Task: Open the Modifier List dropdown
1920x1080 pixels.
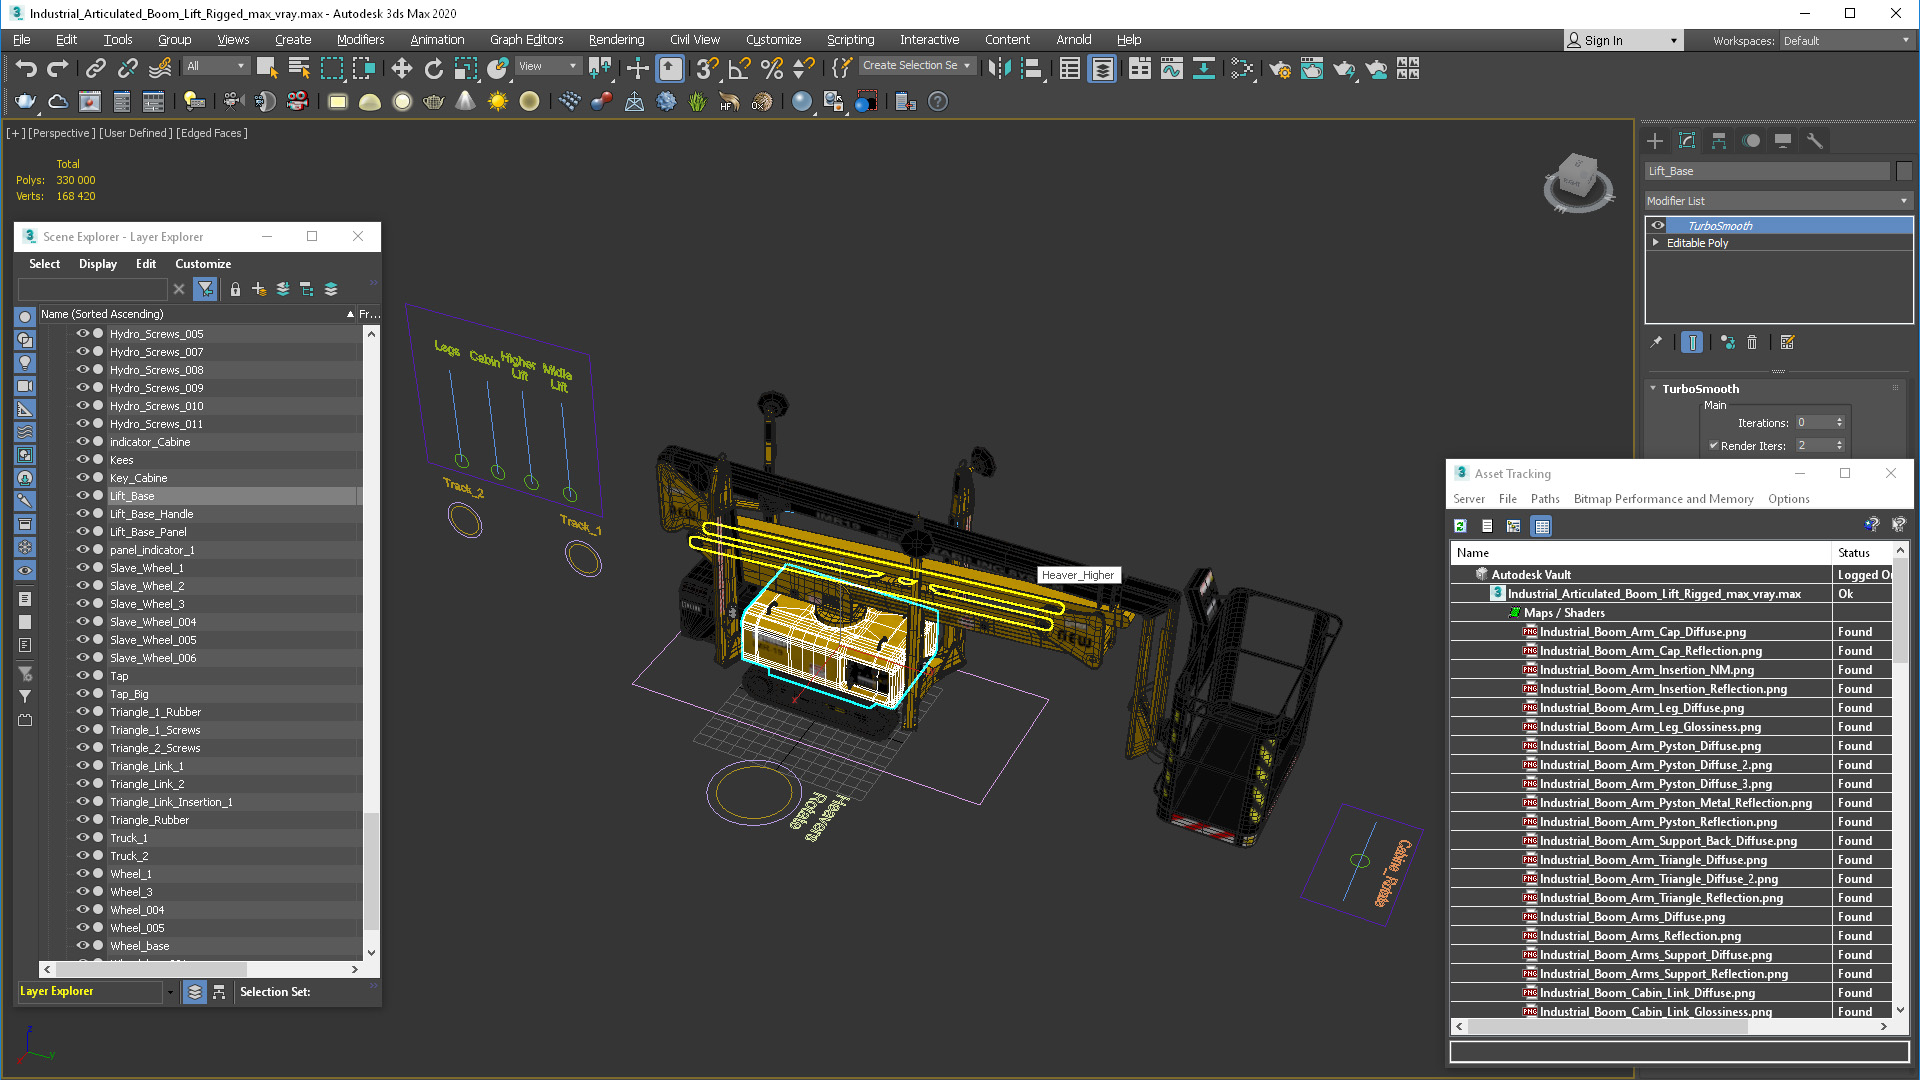Action: tap(1778, 201)
